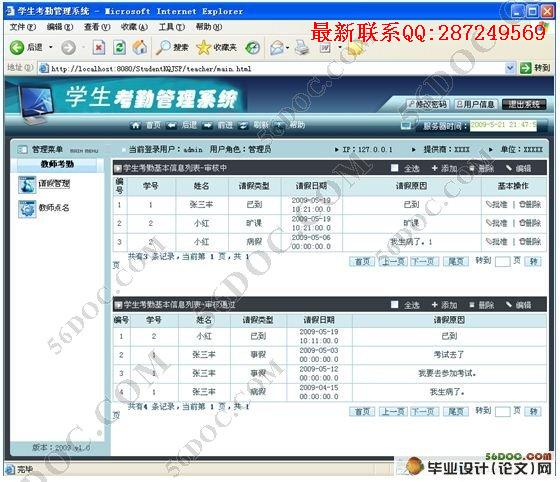The height and width of the screenshot is (482, 560).
Task: Click 编辑 in the 审核通过 list header
Action: 519,305
